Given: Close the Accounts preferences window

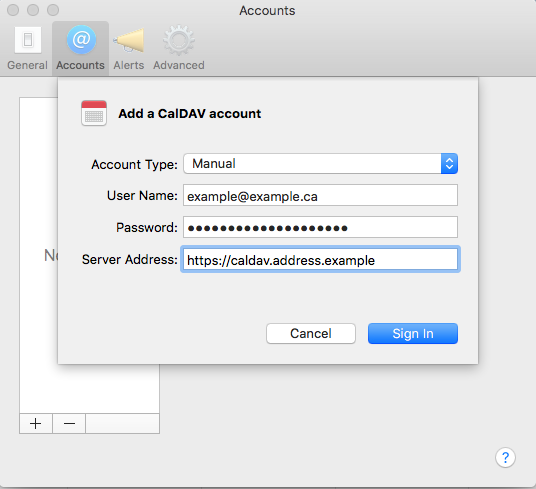Looking at the screenshot, I should 13,10.
